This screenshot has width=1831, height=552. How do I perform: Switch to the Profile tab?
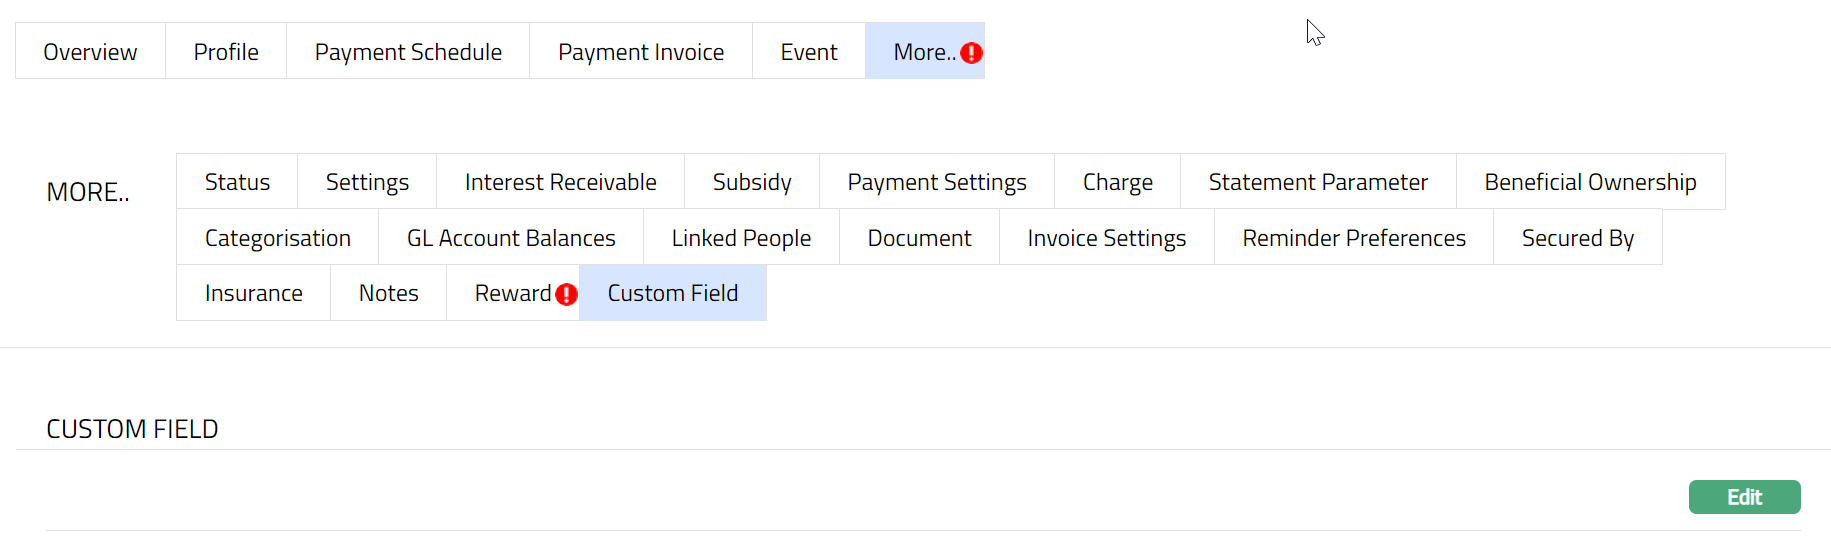pyautogui.click(x=226, y=52)
